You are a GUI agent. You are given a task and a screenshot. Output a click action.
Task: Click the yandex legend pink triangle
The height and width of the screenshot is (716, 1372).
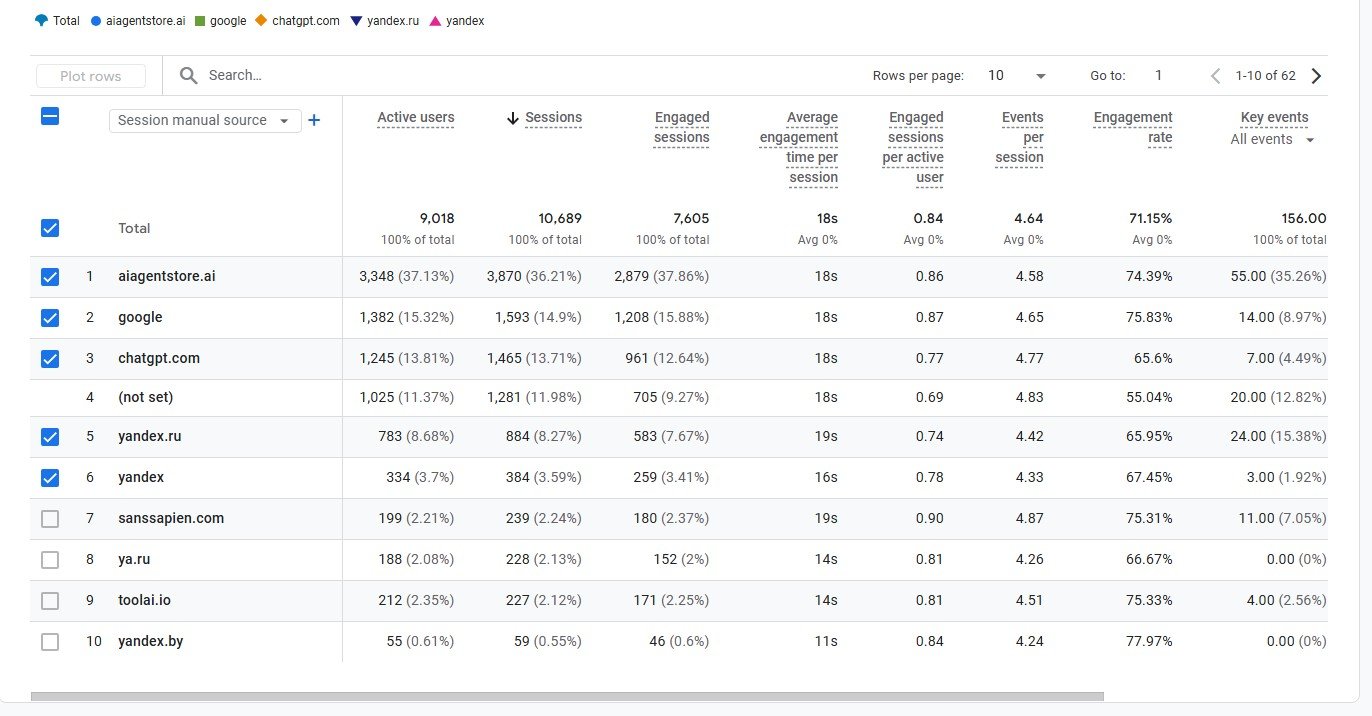point(435,20)
